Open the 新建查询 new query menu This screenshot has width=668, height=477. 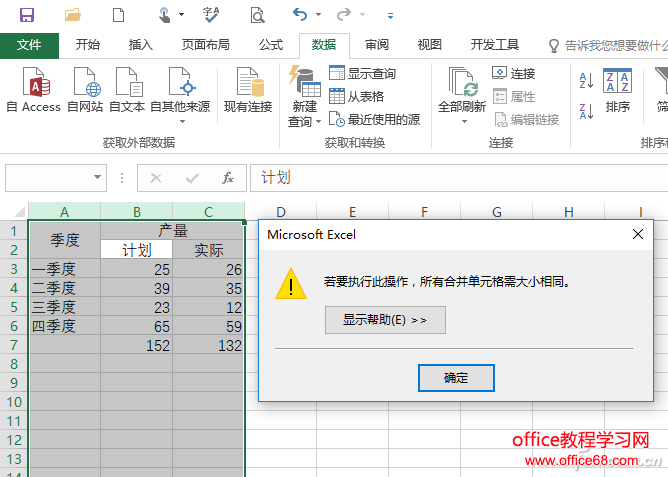point(304,96)
